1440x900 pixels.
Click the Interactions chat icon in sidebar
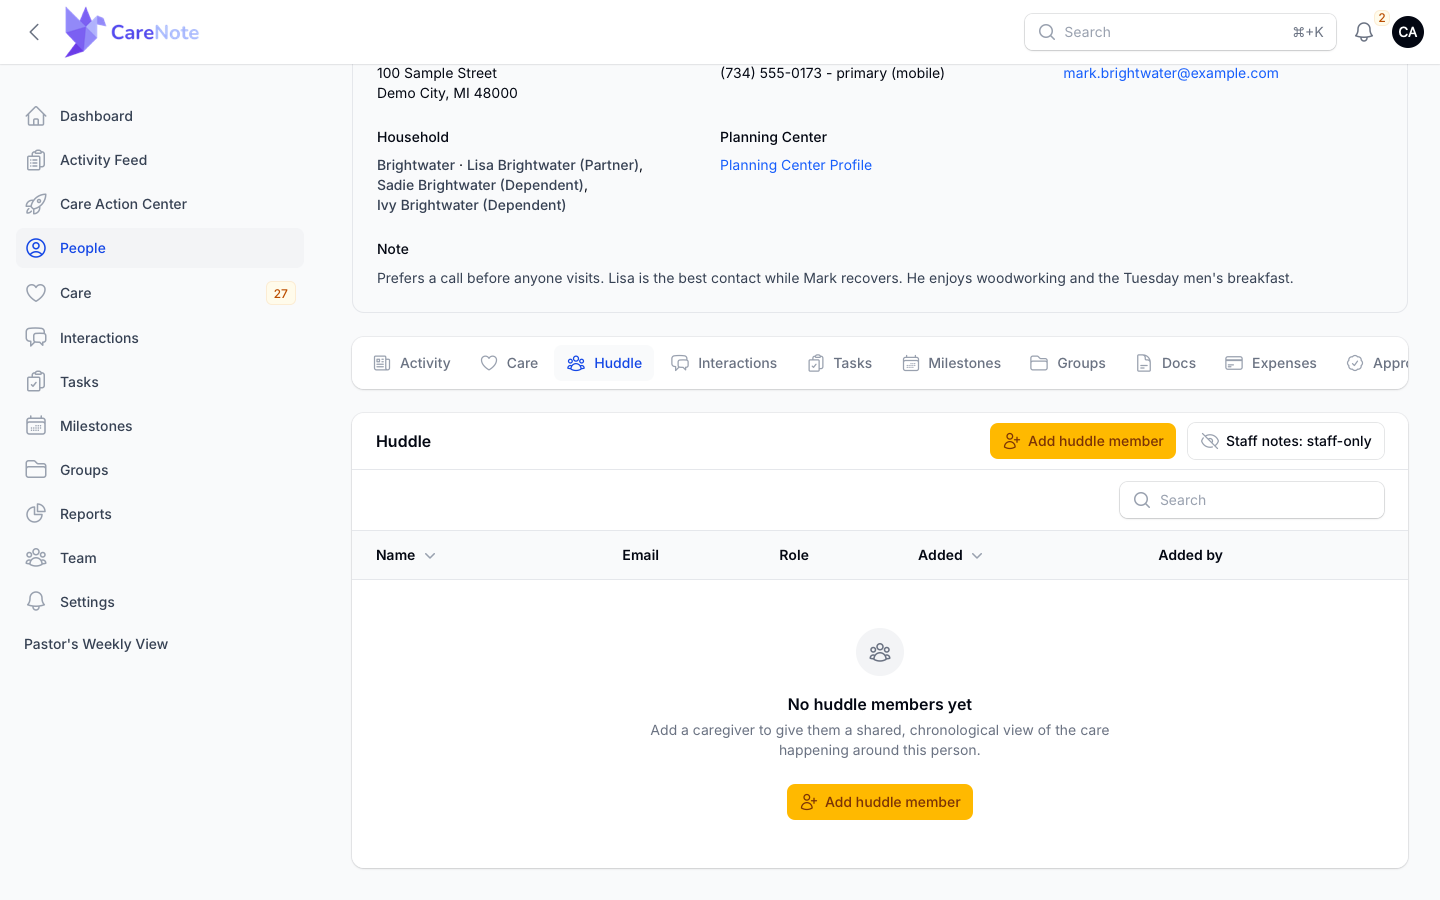click(x=36, y=338)
